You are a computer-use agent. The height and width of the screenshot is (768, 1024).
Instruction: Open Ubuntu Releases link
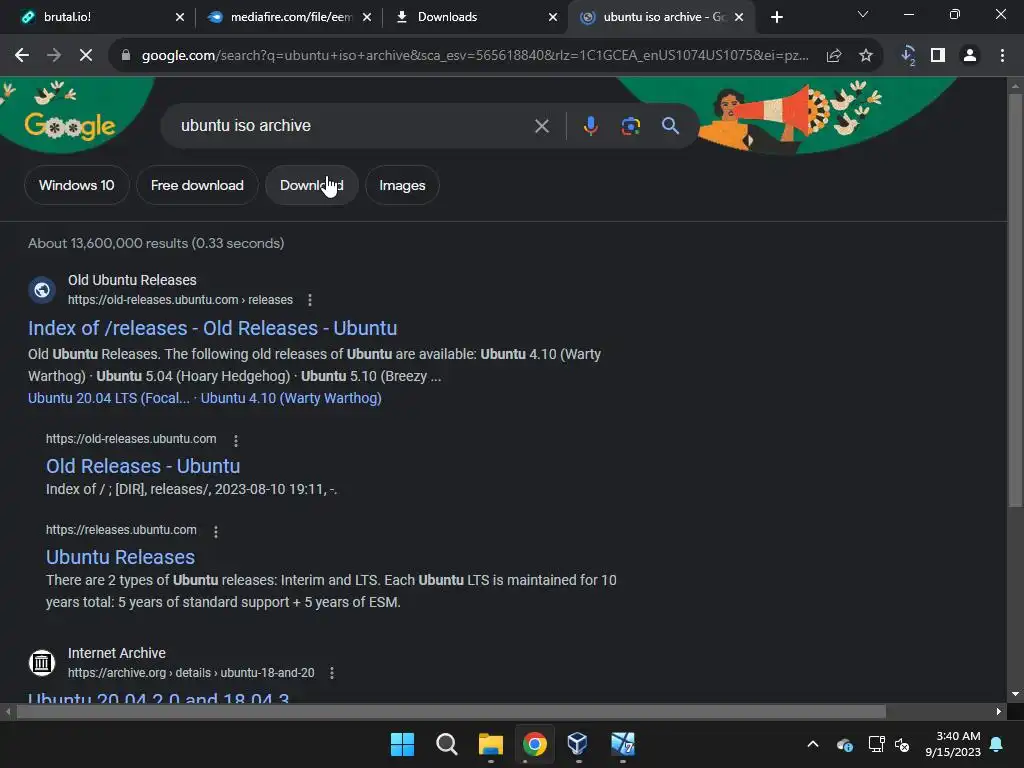120,556
